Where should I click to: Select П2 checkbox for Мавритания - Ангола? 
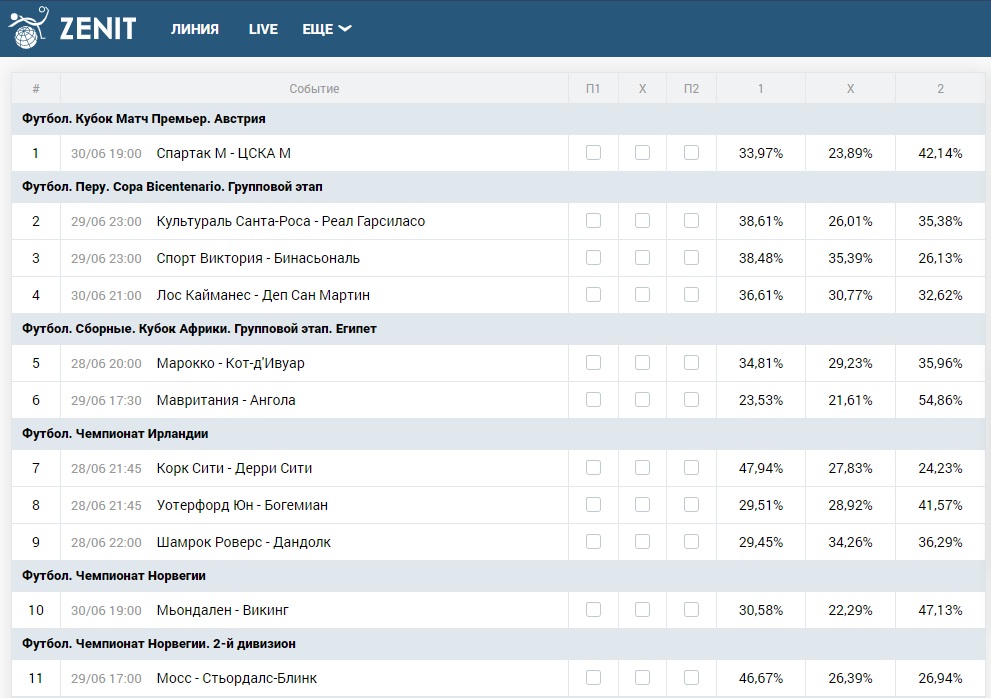691,400
